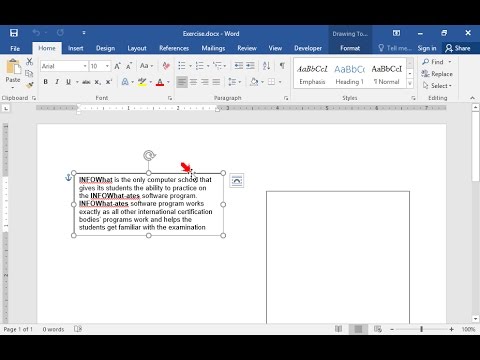Click the zoom slider handle

click(421, 329)
